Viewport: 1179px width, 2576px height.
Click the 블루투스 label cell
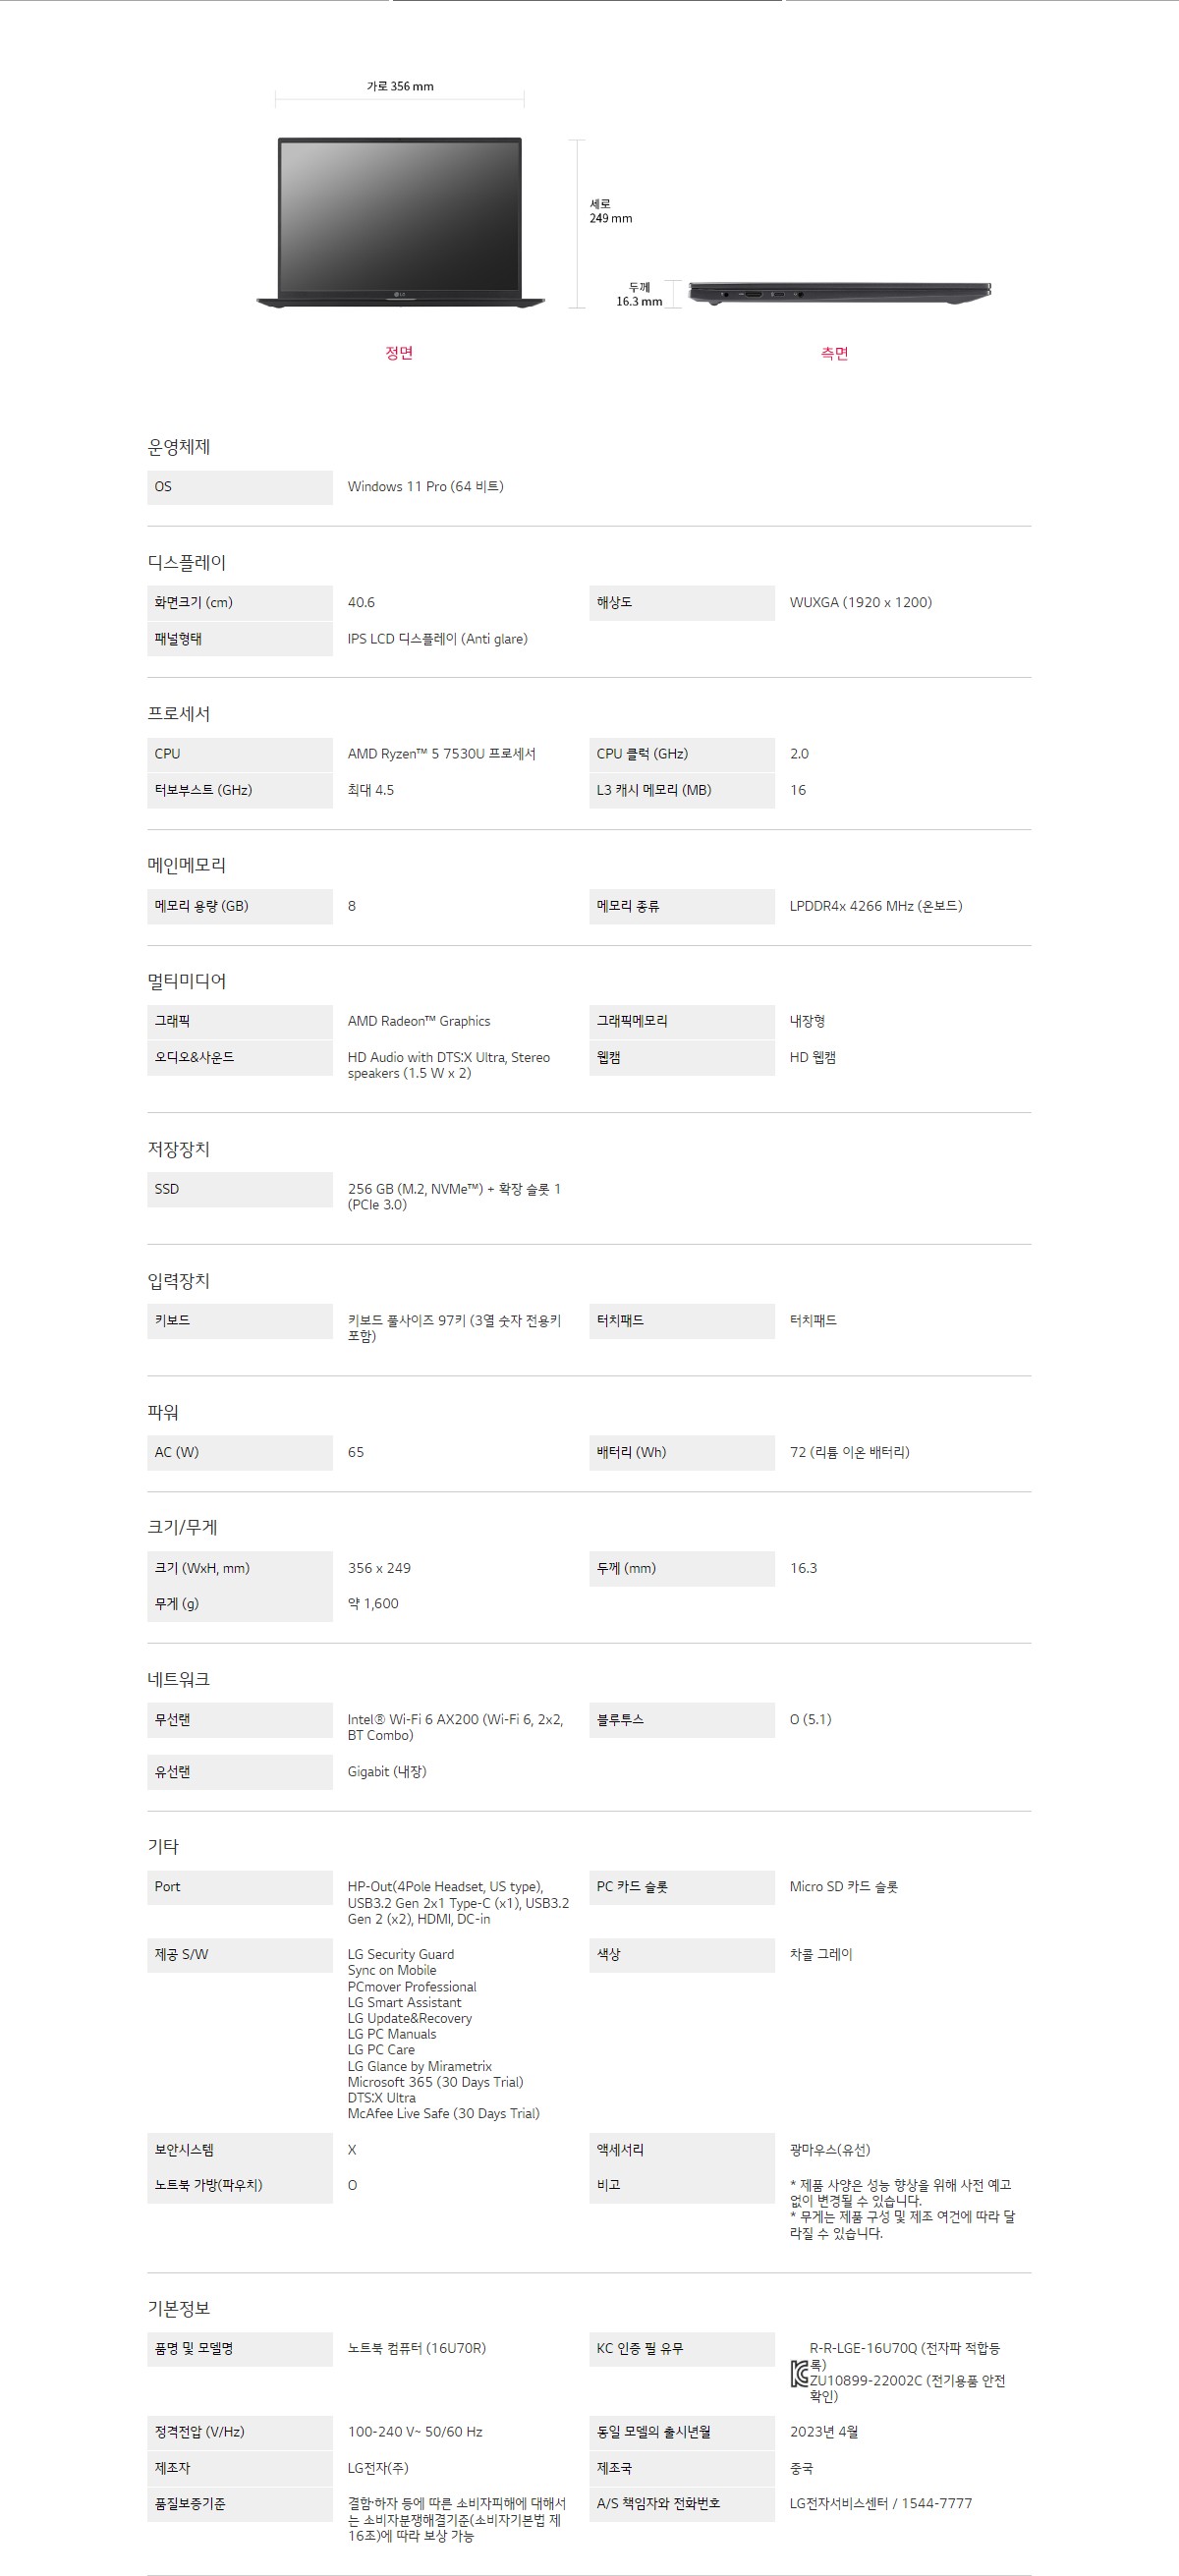(x=681, y=1720)
